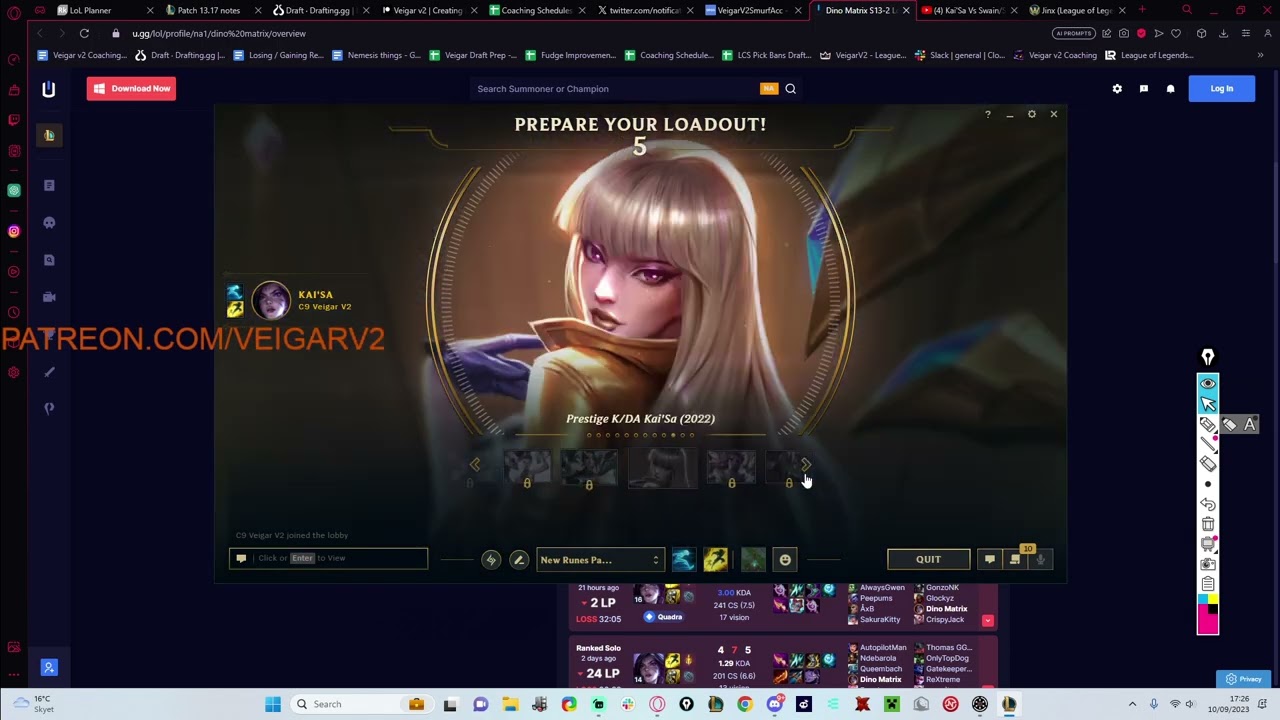The width and height of the screenshot is (1280, 720).
Task: Select the center skin thumbnail
Action: tap(662, 468)
